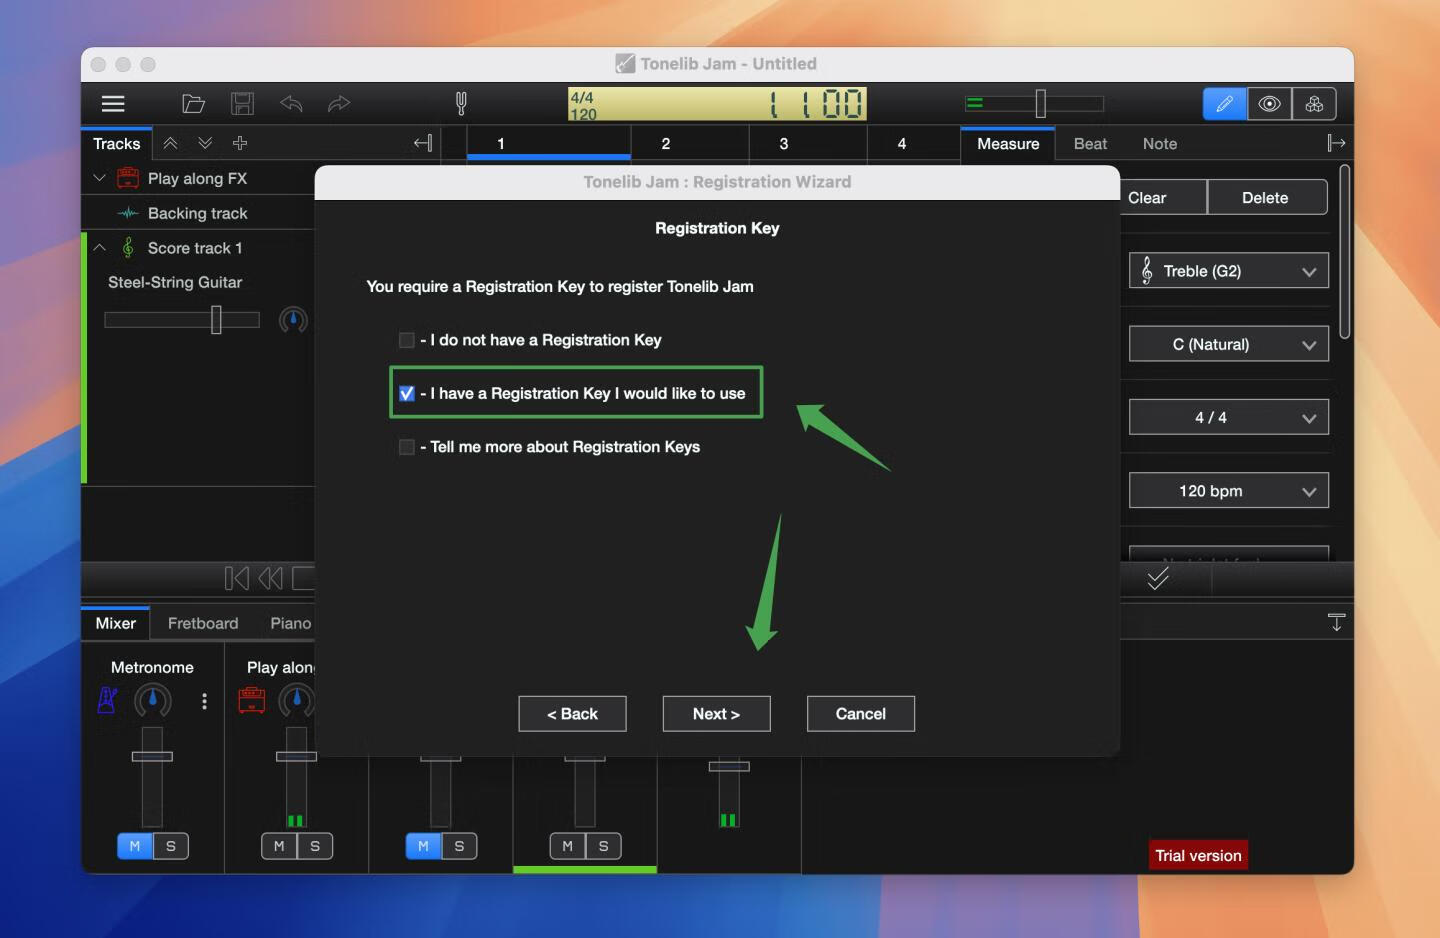Move track up with the up chevrons icon
Image resolution: width=1440 pixels, height=938 pixels.
pos(171,143)
